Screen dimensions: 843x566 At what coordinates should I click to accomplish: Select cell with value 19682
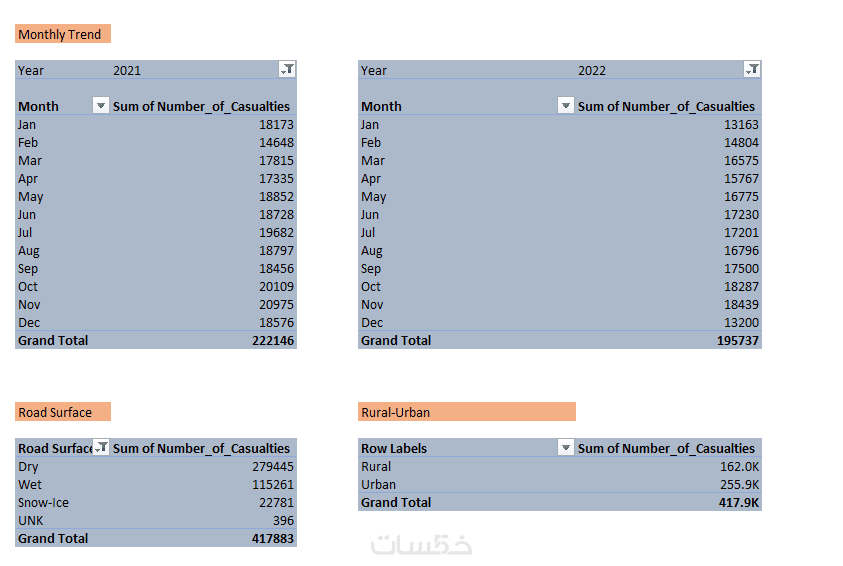276,233
